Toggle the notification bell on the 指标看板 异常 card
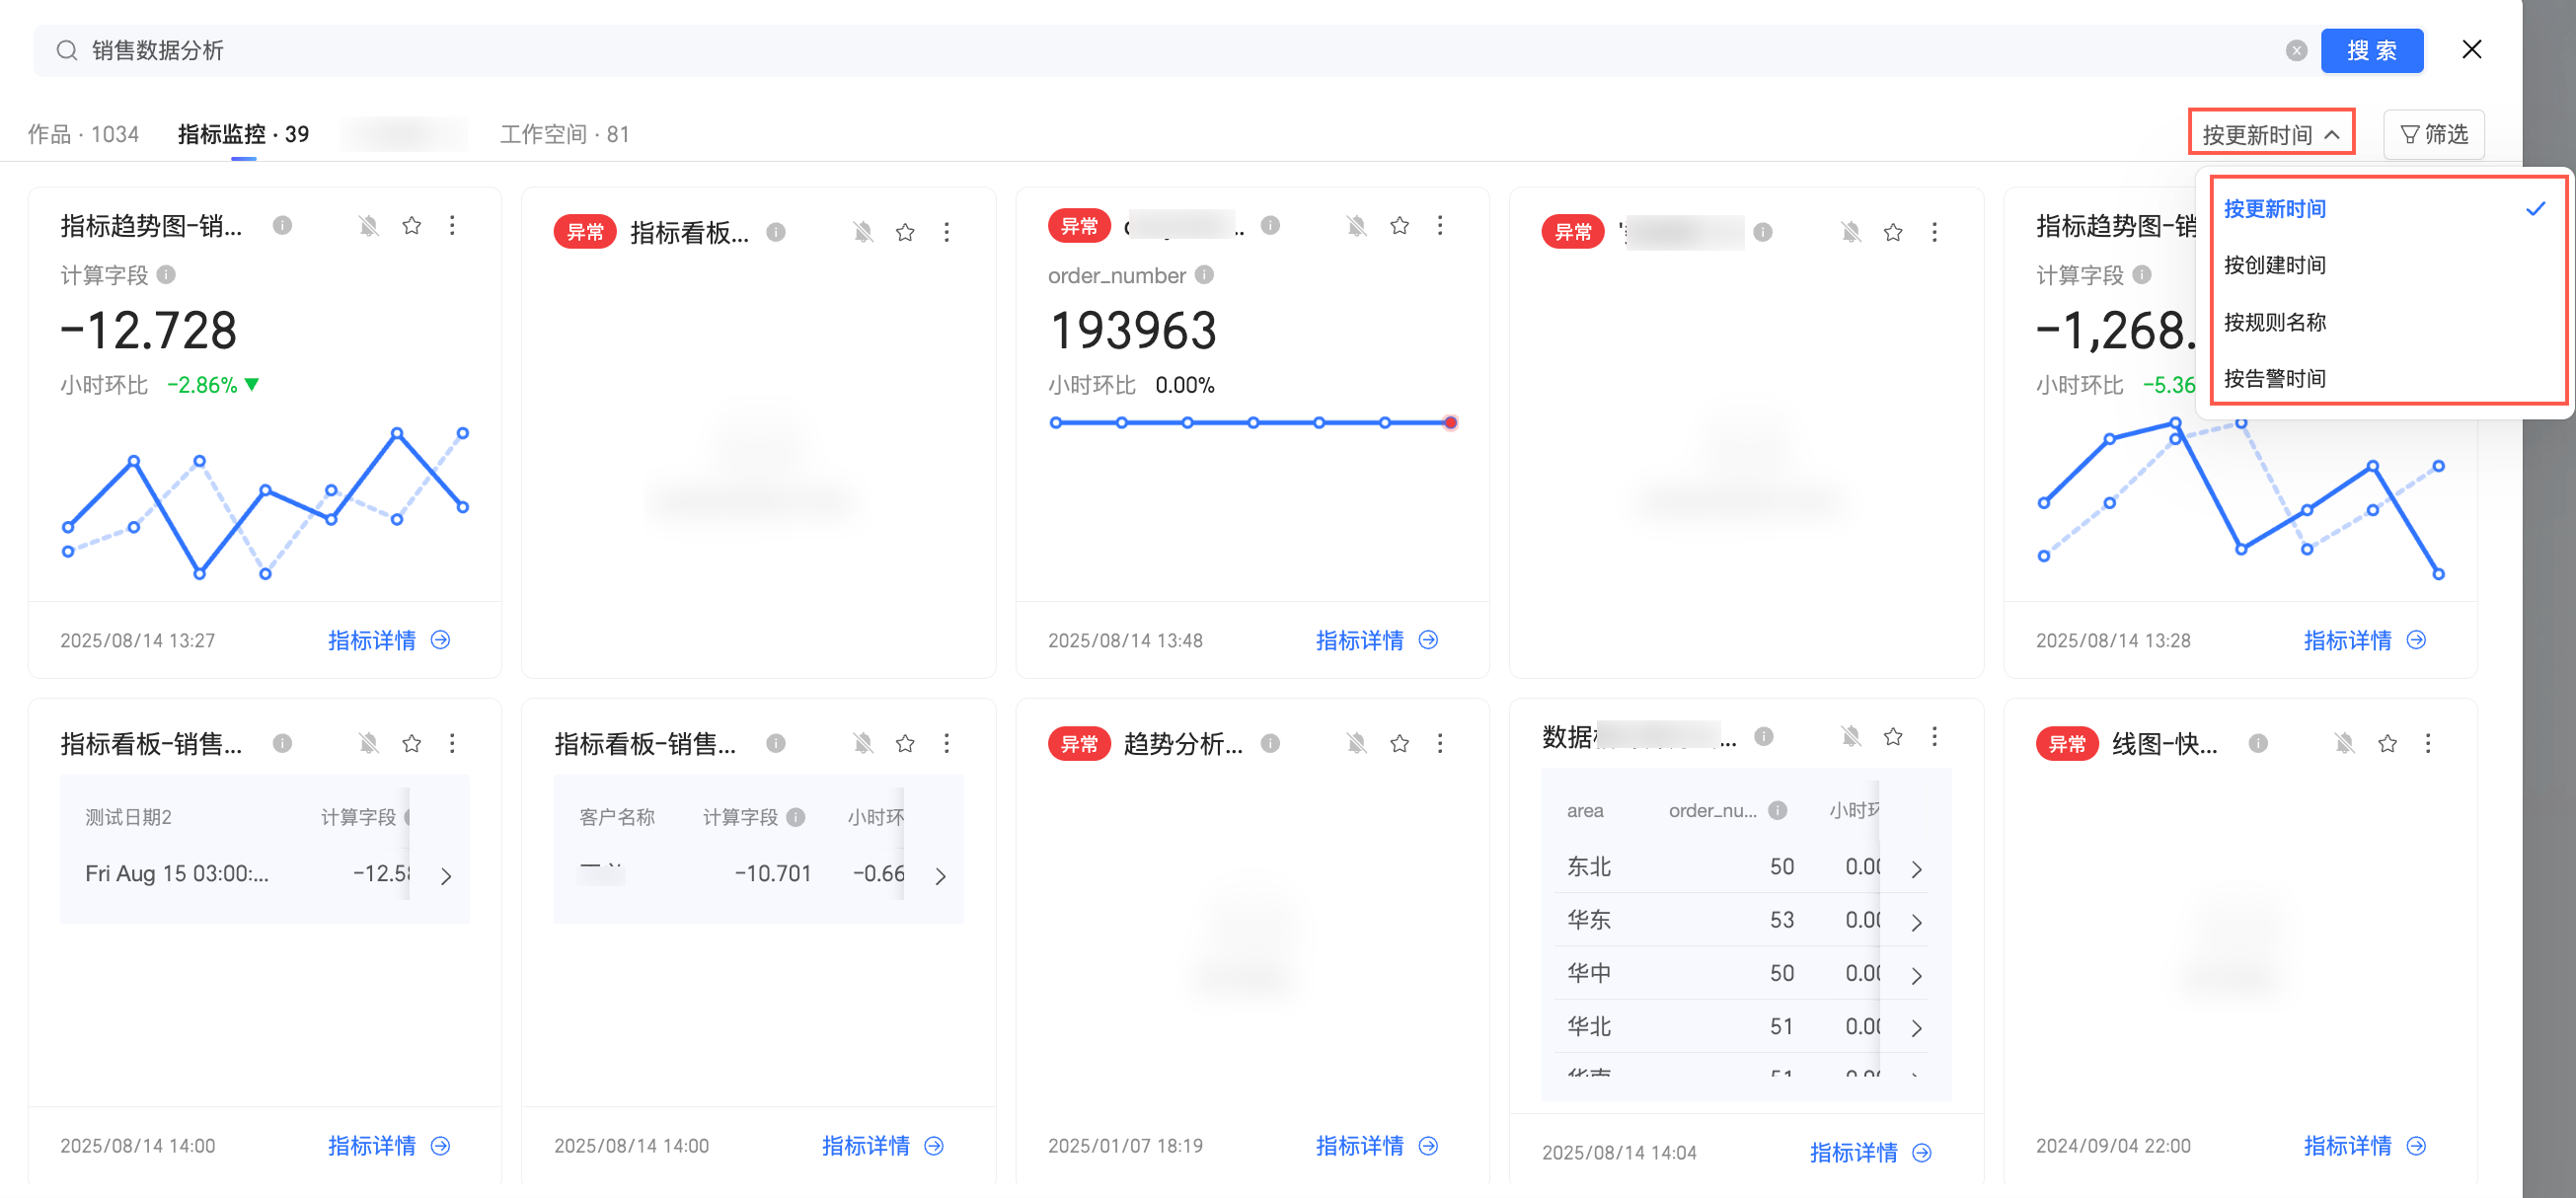 pos(862,233)
